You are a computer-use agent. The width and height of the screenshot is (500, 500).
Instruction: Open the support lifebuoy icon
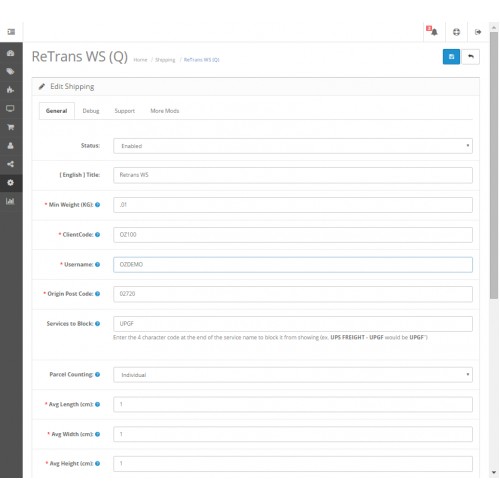pos(456,32)
